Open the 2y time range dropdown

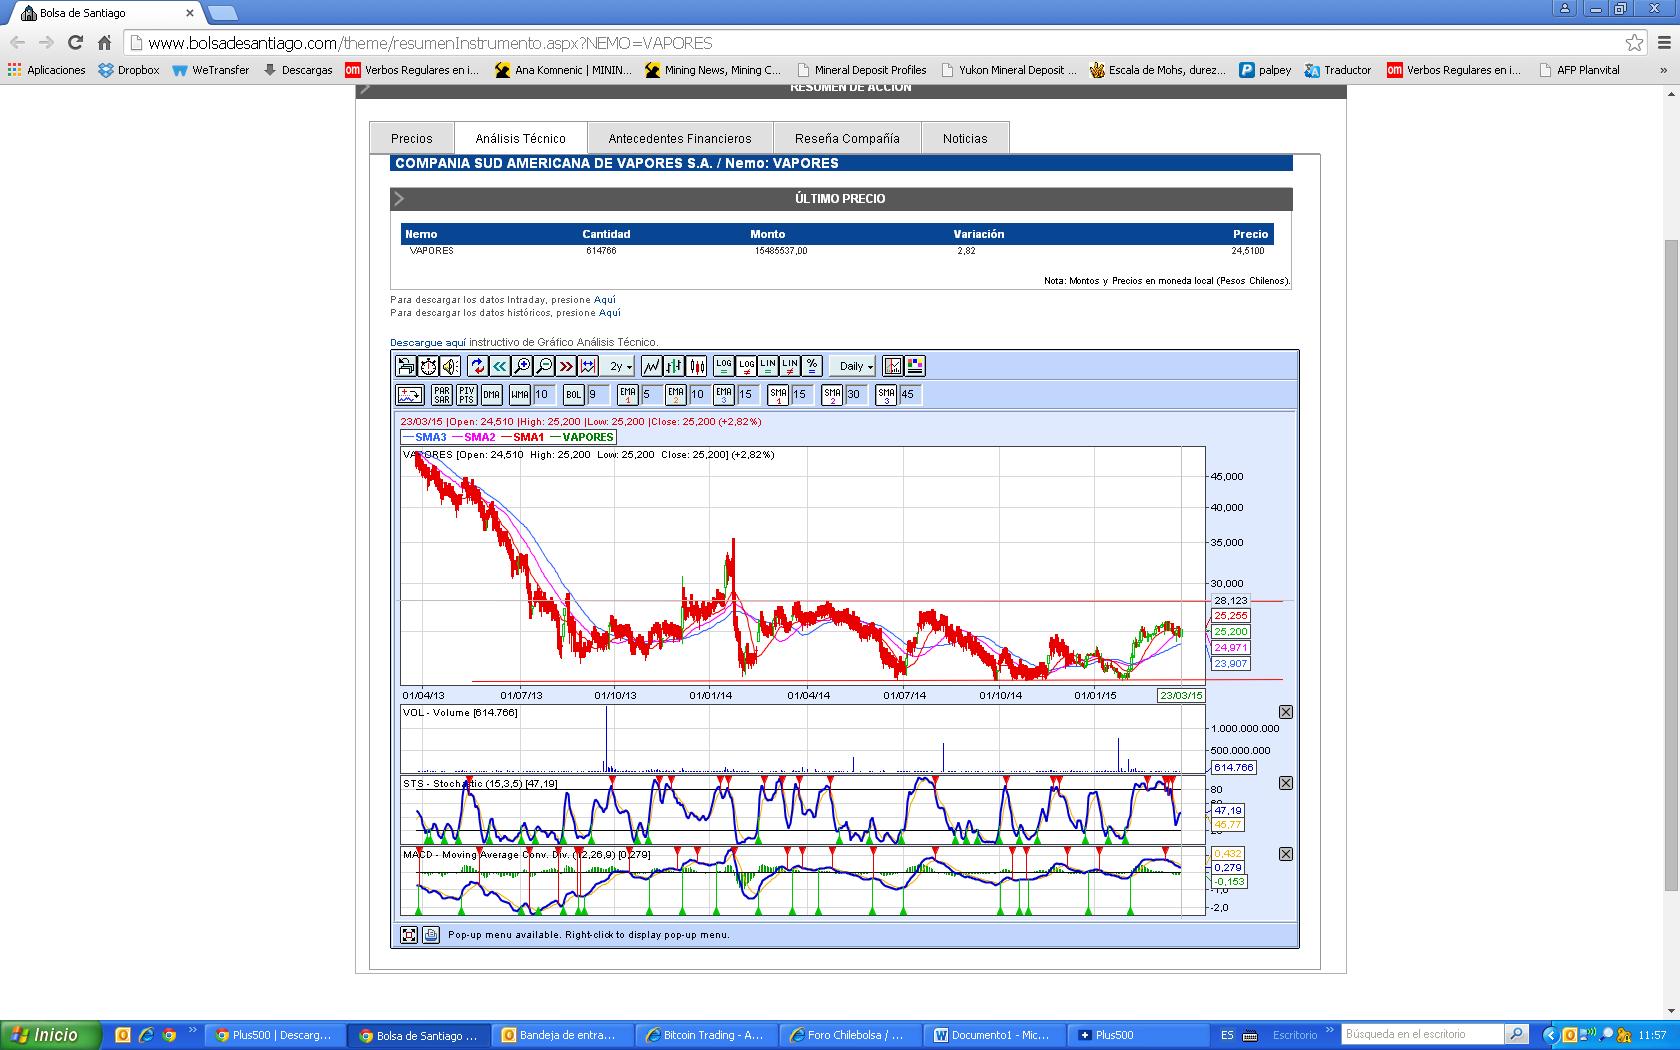[x=621, y=367]
